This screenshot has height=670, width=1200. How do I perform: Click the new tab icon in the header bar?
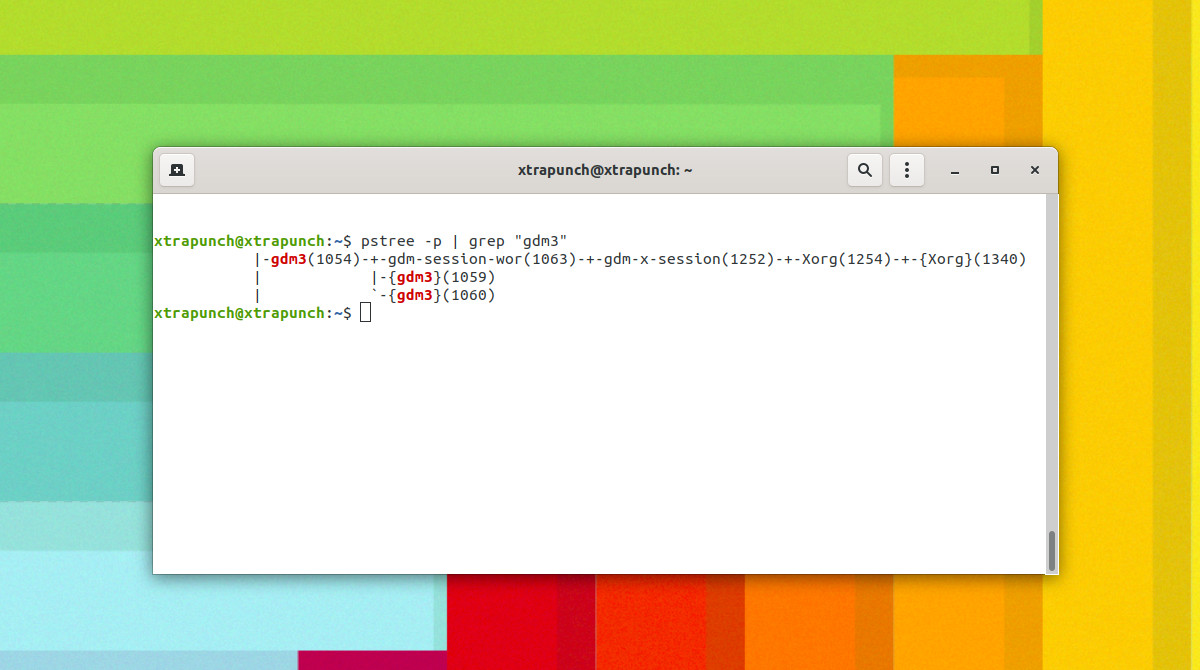[x=177, y=170]
